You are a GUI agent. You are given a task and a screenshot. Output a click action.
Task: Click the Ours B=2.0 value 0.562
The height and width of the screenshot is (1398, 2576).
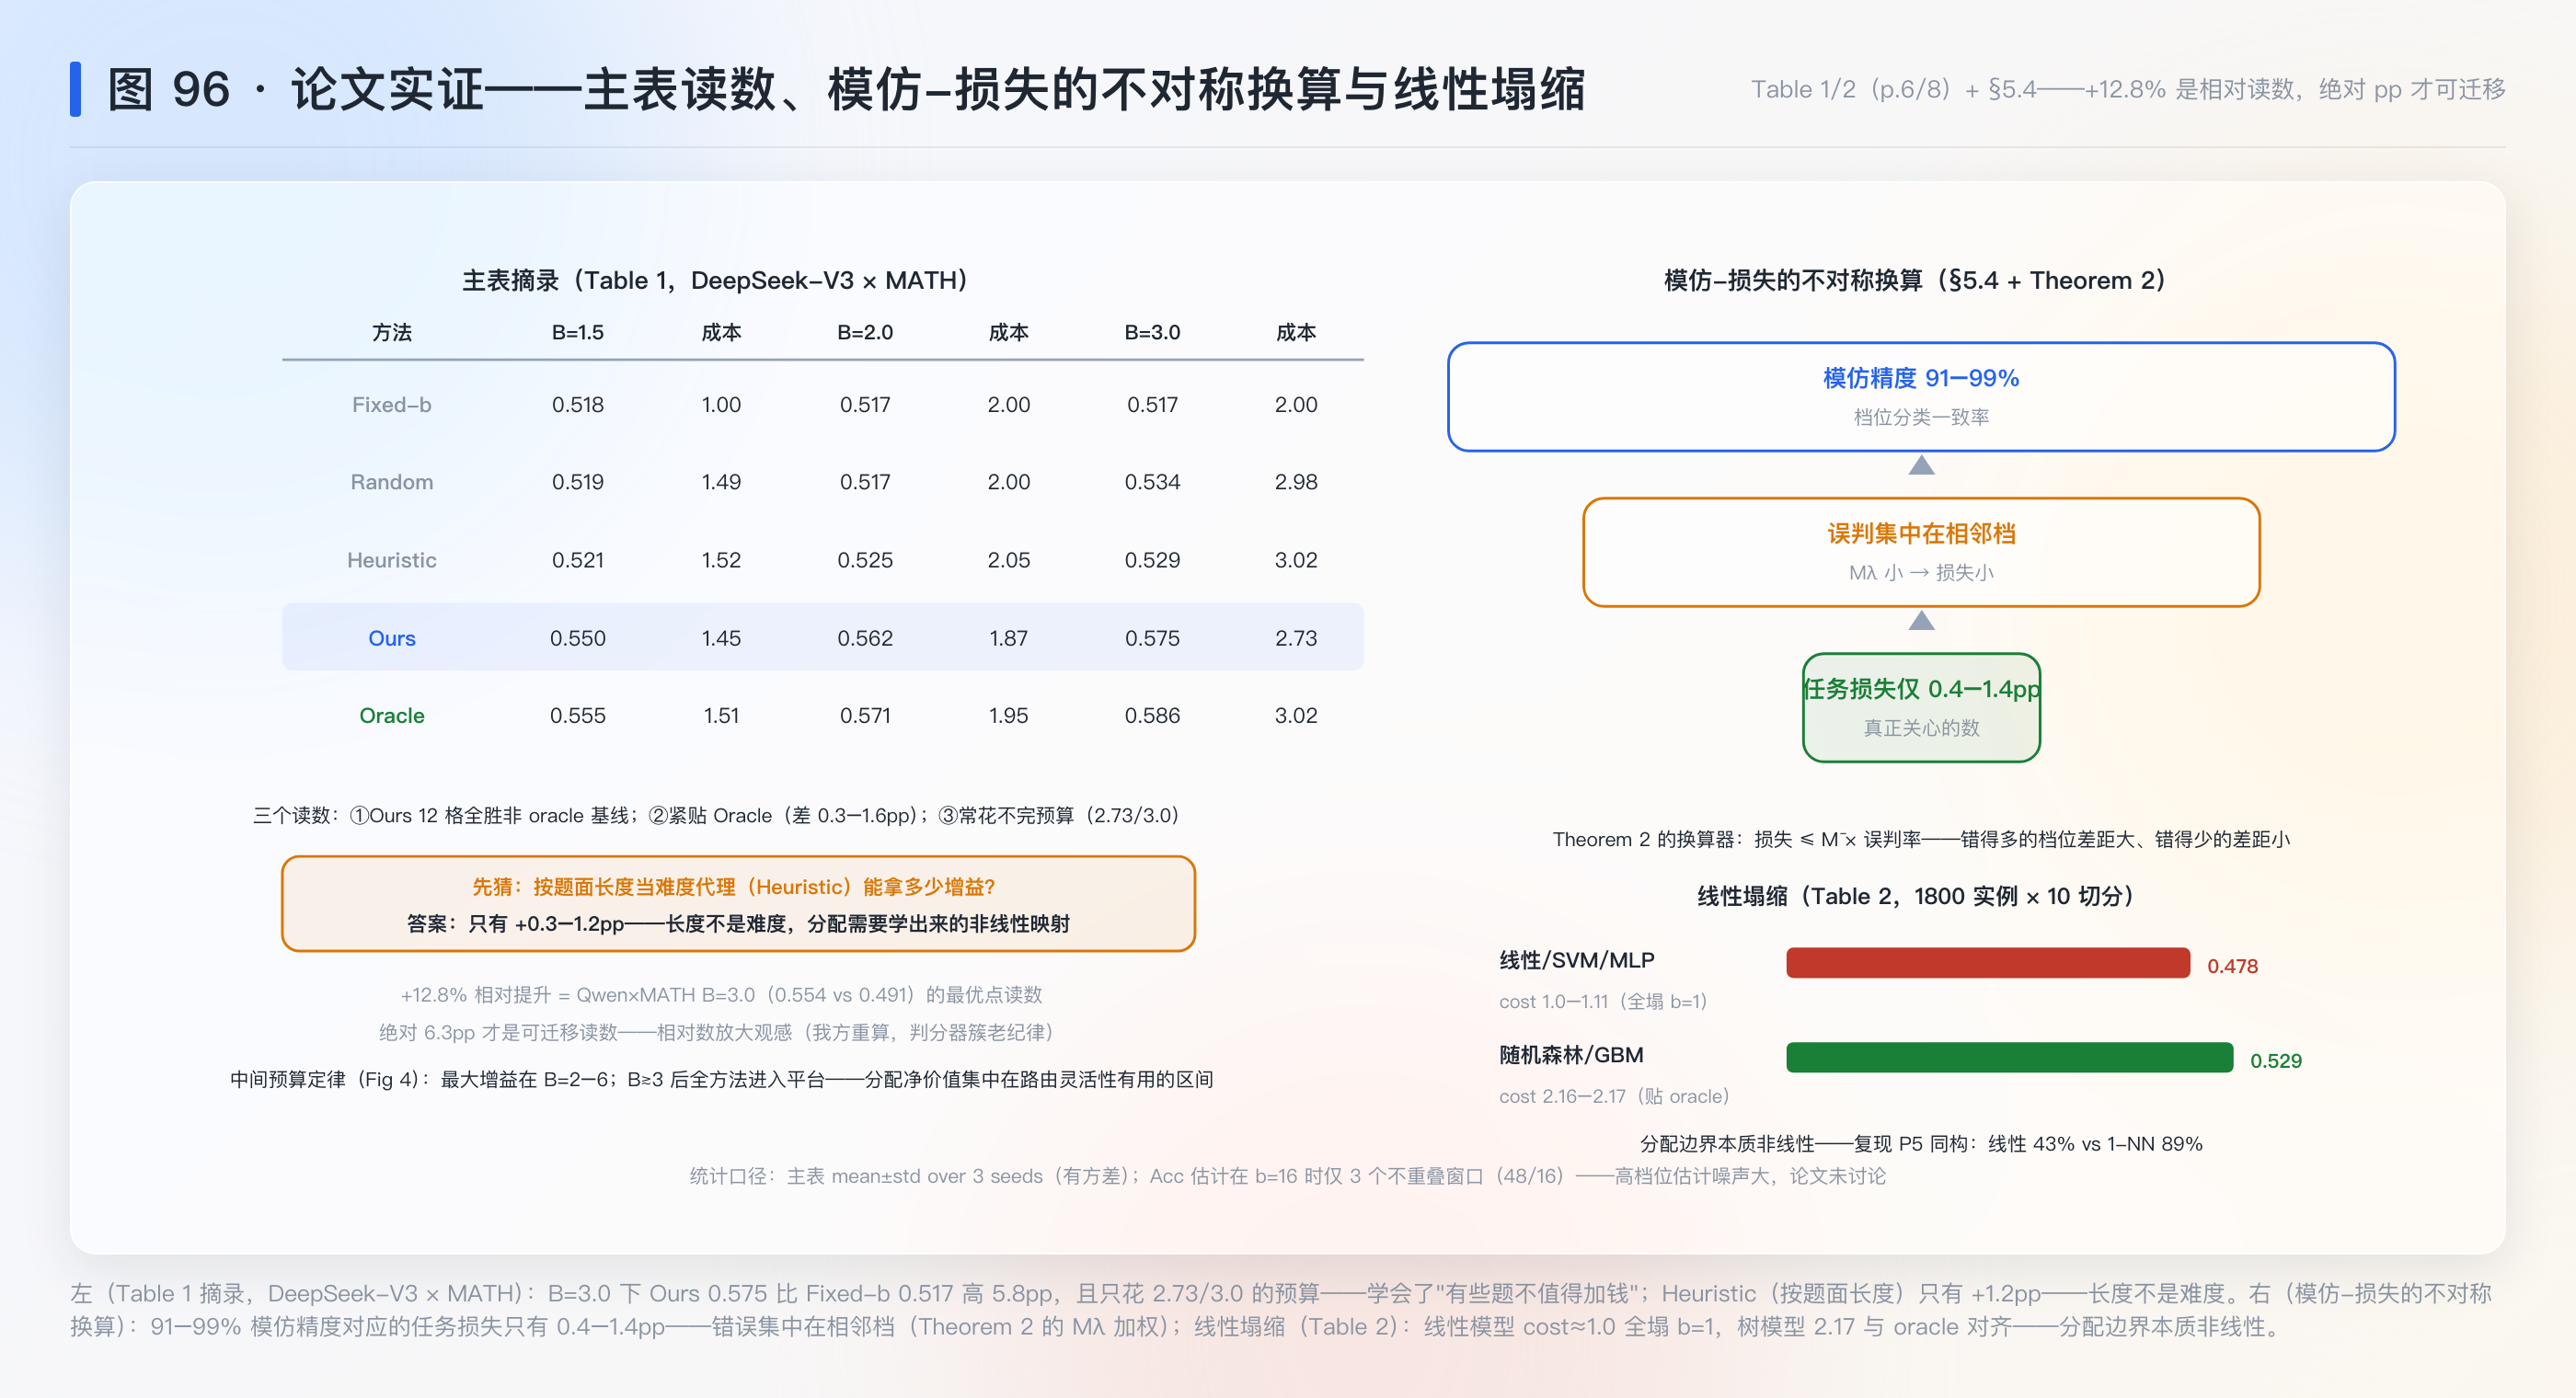tap(865, 638)
